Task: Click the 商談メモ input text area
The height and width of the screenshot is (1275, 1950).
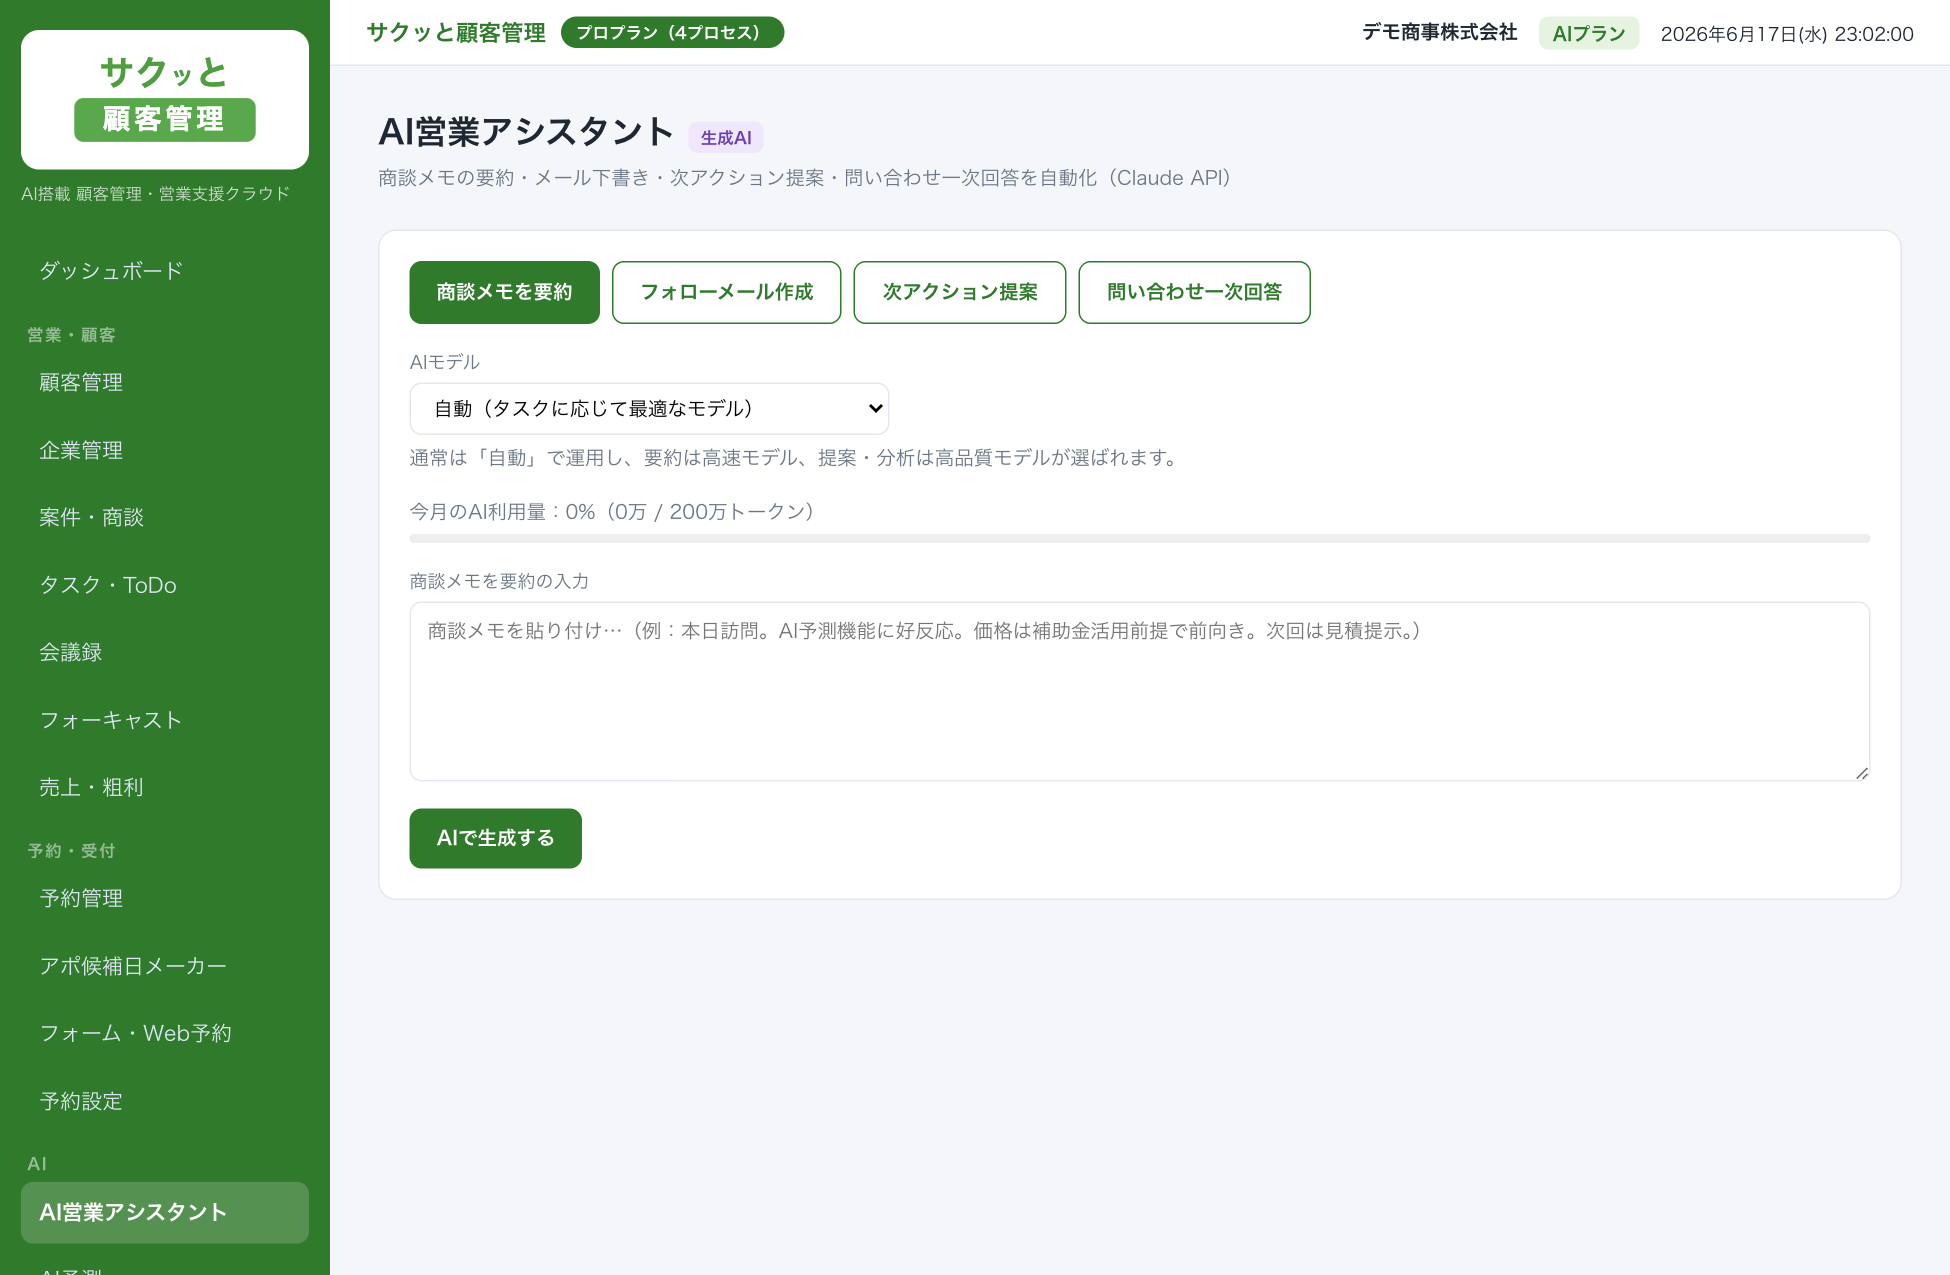Action: point(1139,691)
